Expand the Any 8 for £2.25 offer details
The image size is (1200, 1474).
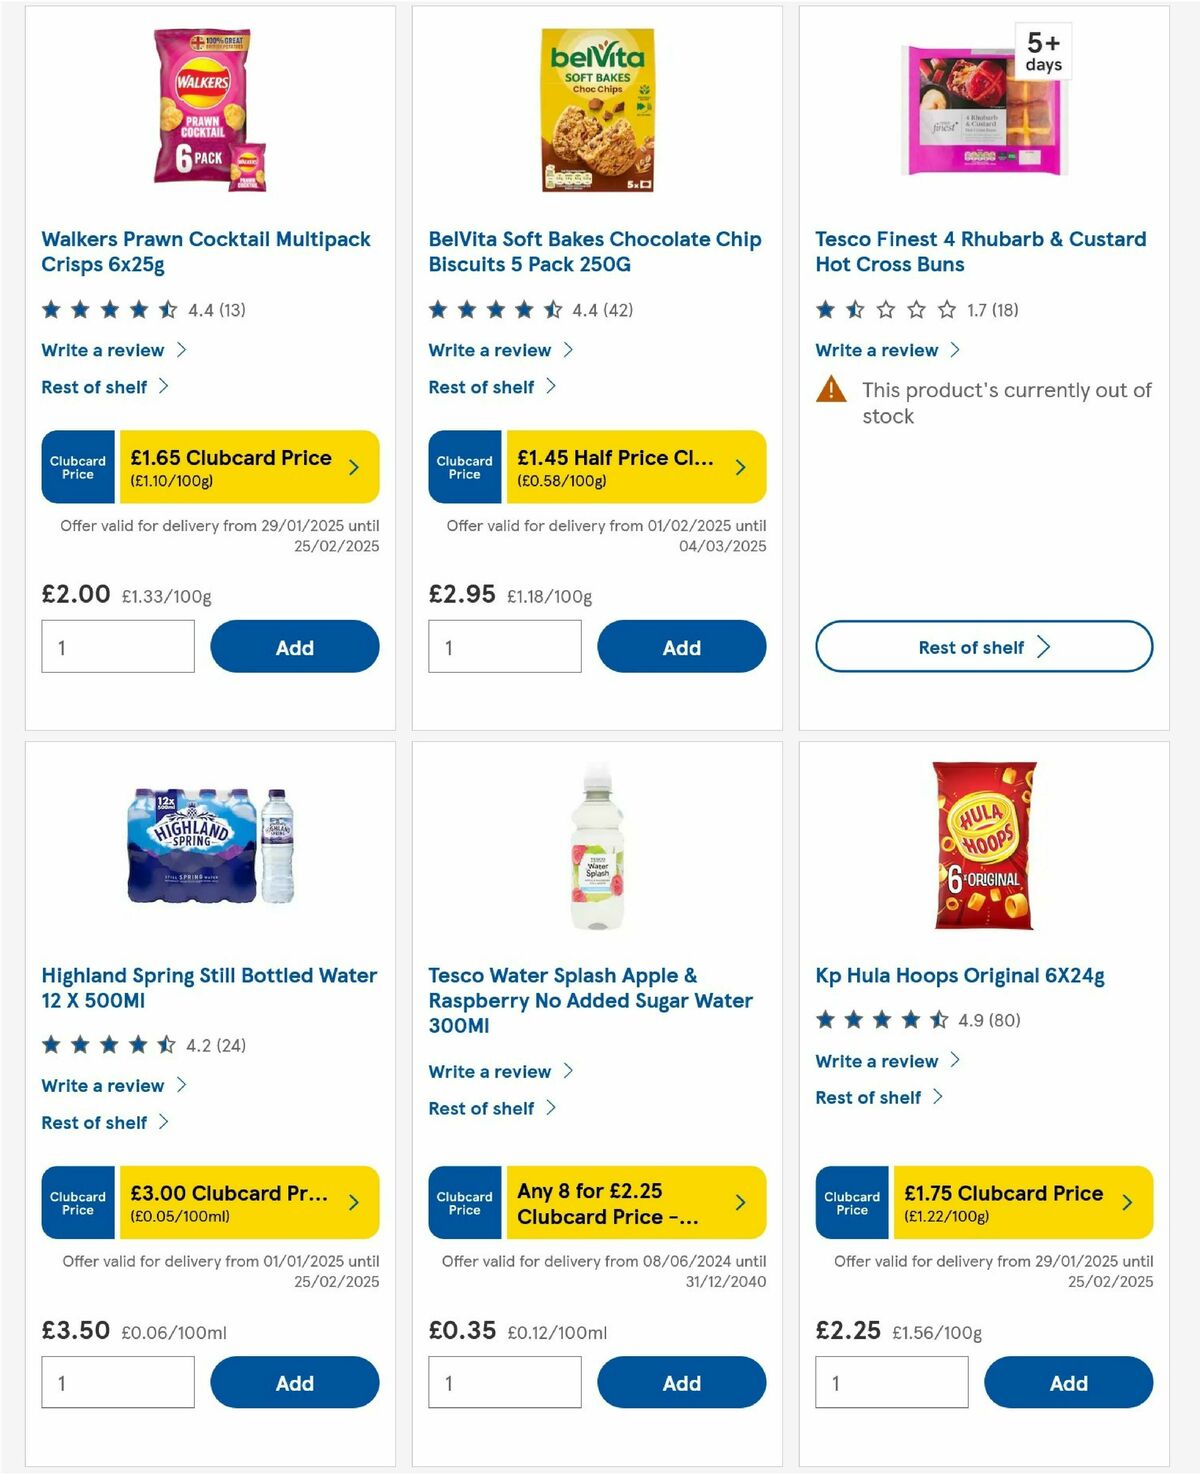739,1202
